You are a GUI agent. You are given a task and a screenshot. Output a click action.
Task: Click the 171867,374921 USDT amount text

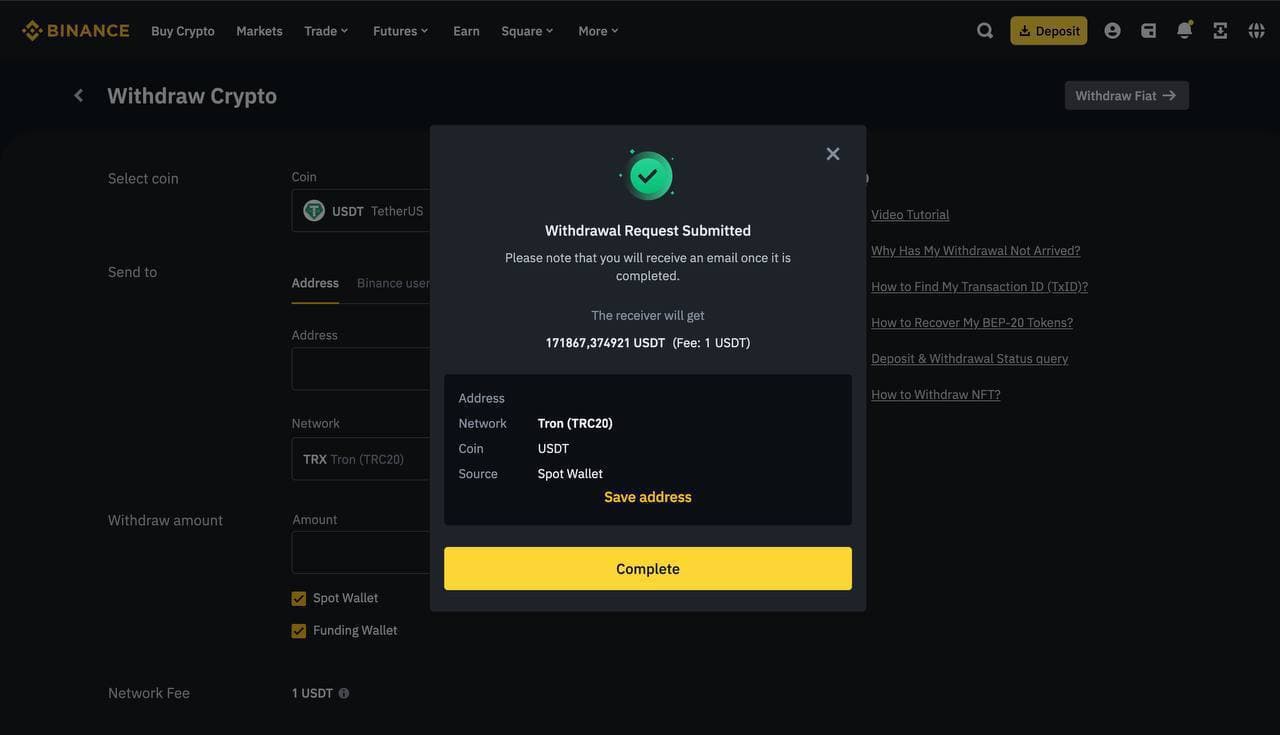(605, 343)
